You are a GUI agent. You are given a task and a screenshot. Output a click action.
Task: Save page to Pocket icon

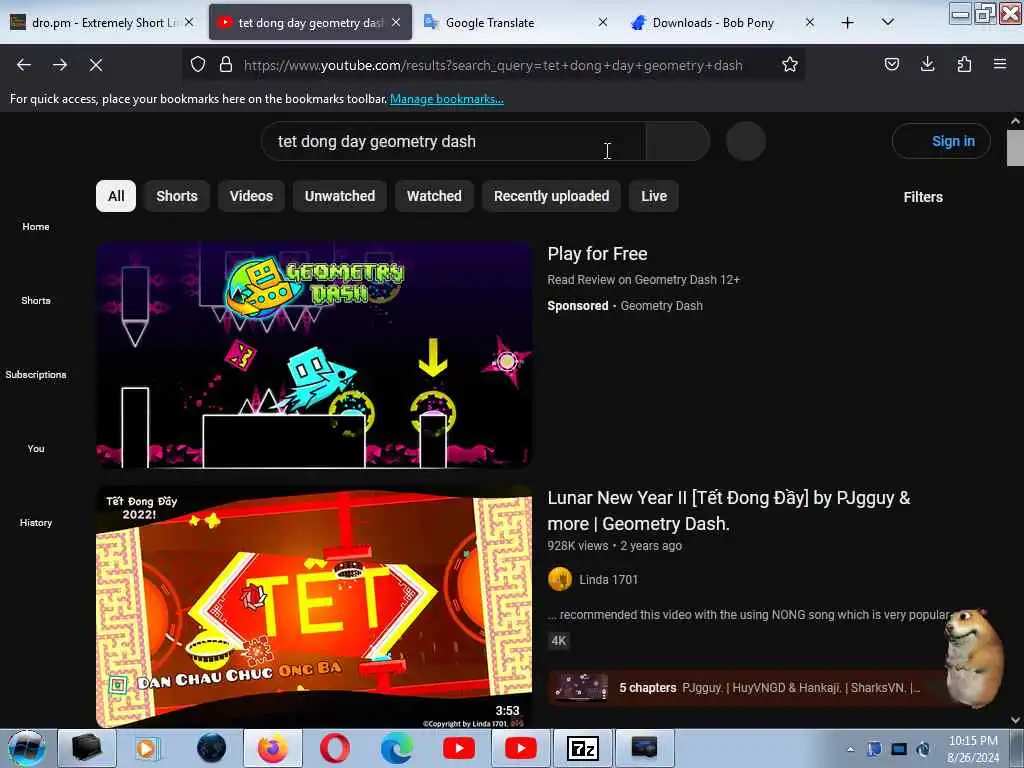(891, 64)
